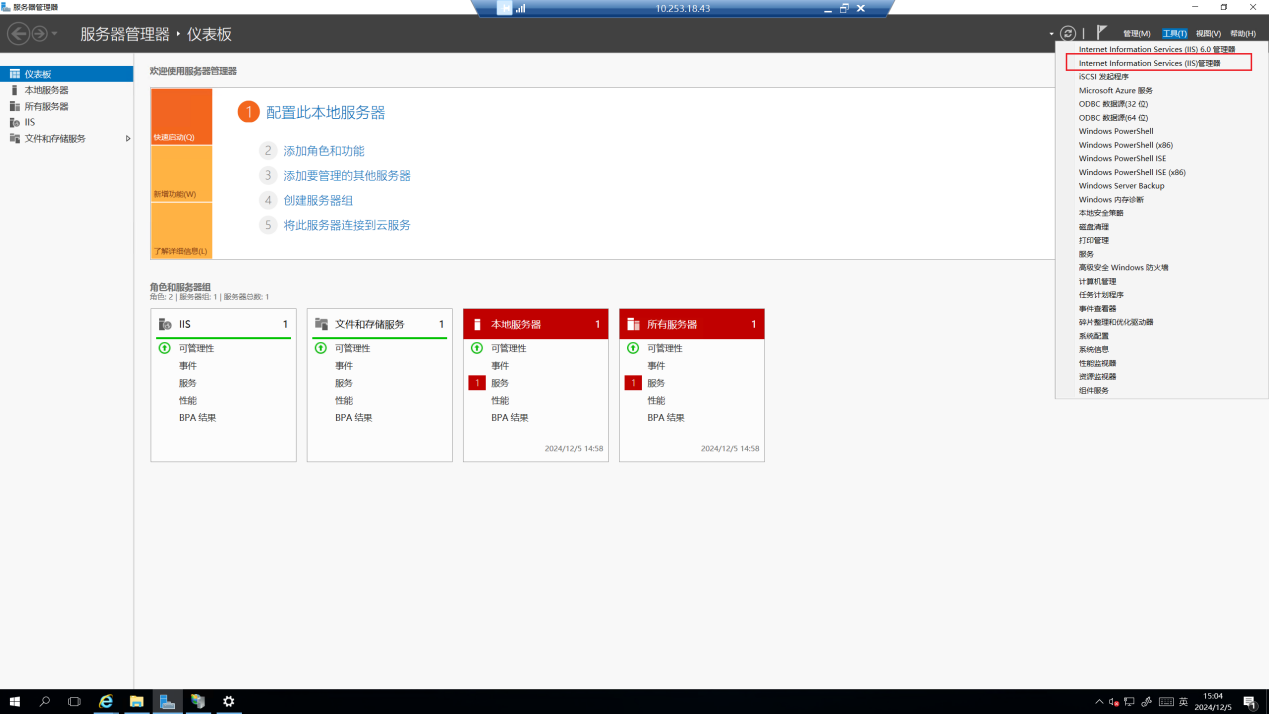Click the 添加要管理的其他服务器 link

[x=347, y=176]
